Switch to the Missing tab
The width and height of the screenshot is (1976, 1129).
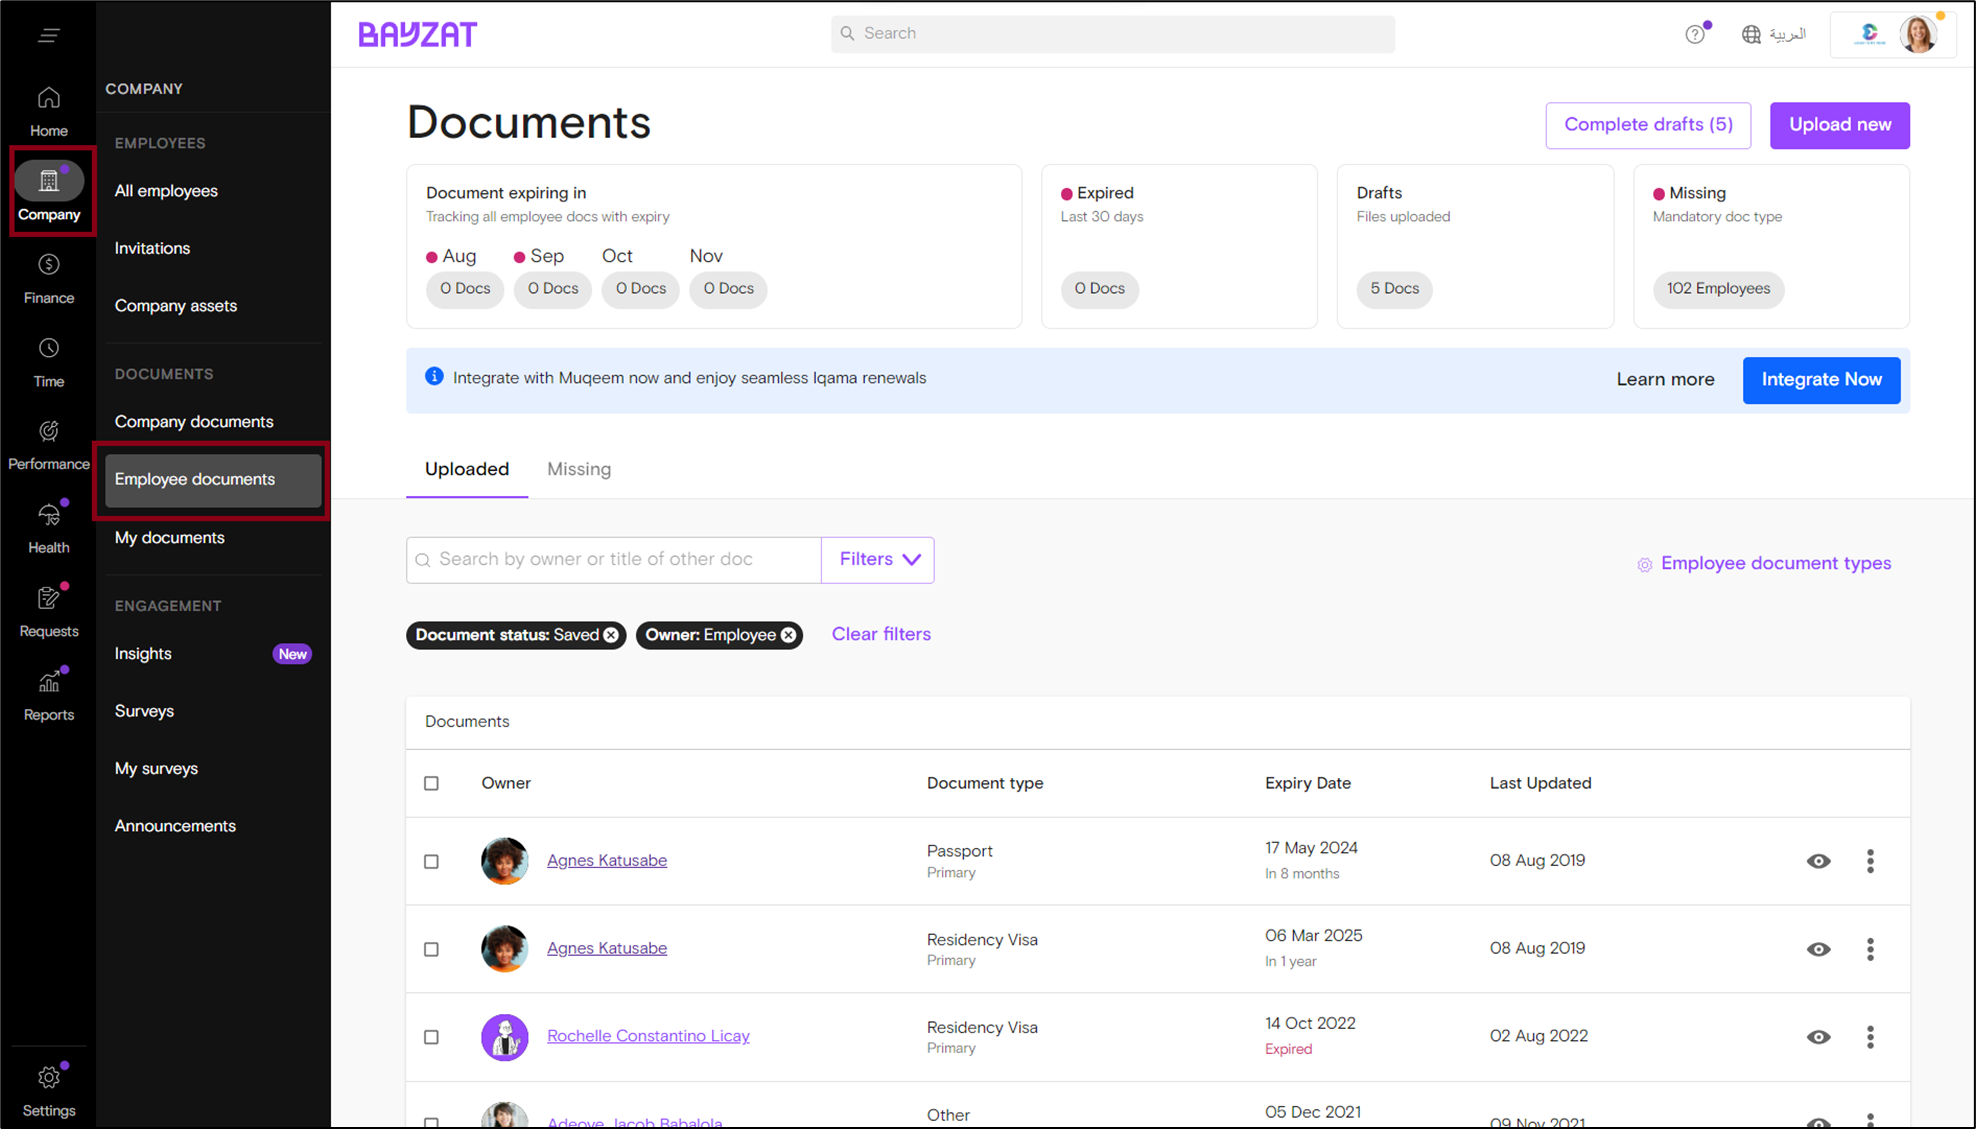coord(579,469)
